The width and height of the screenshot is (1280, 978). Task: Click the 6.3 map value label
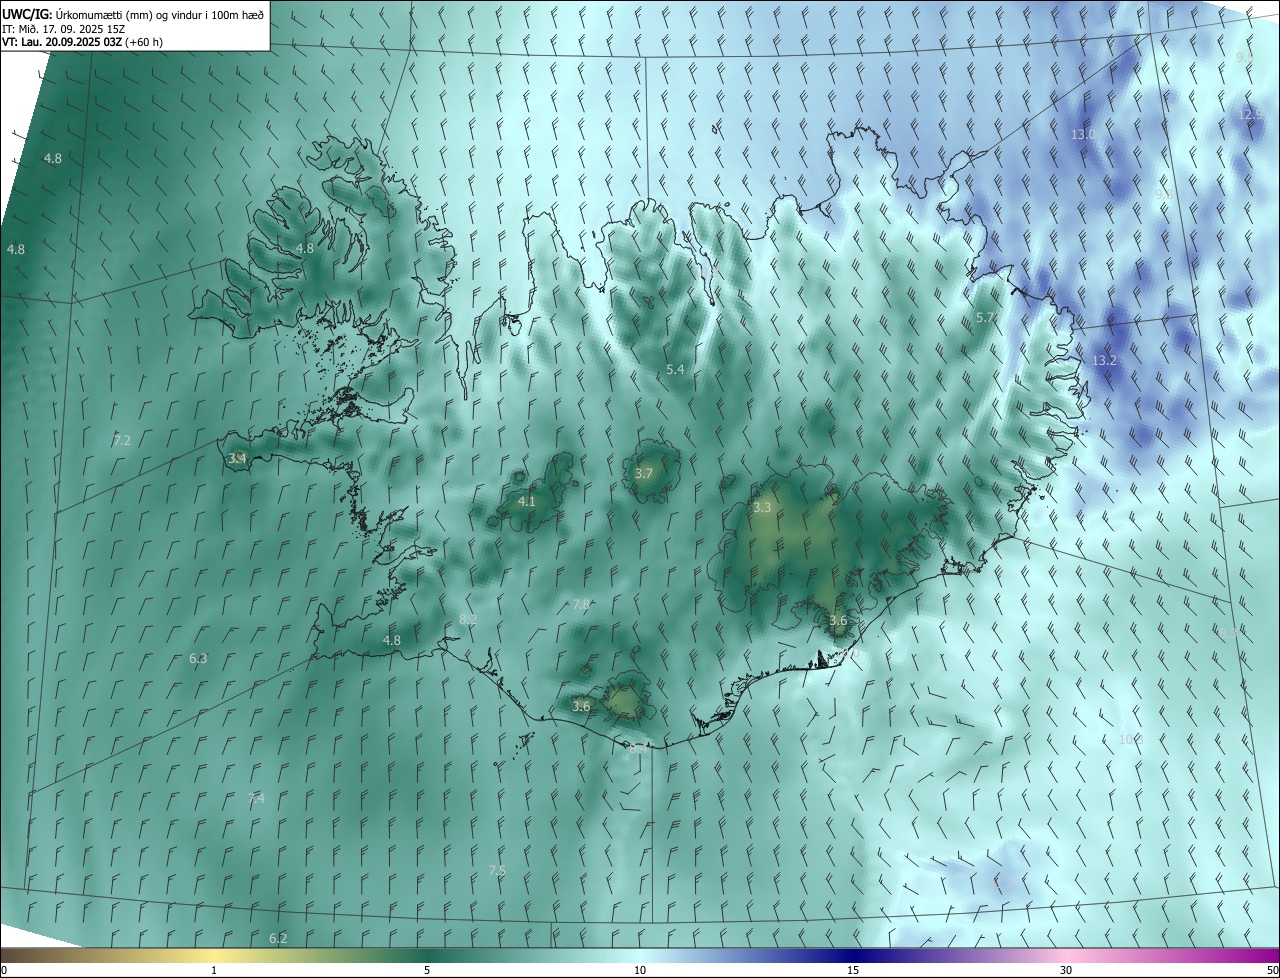point(198,658)
